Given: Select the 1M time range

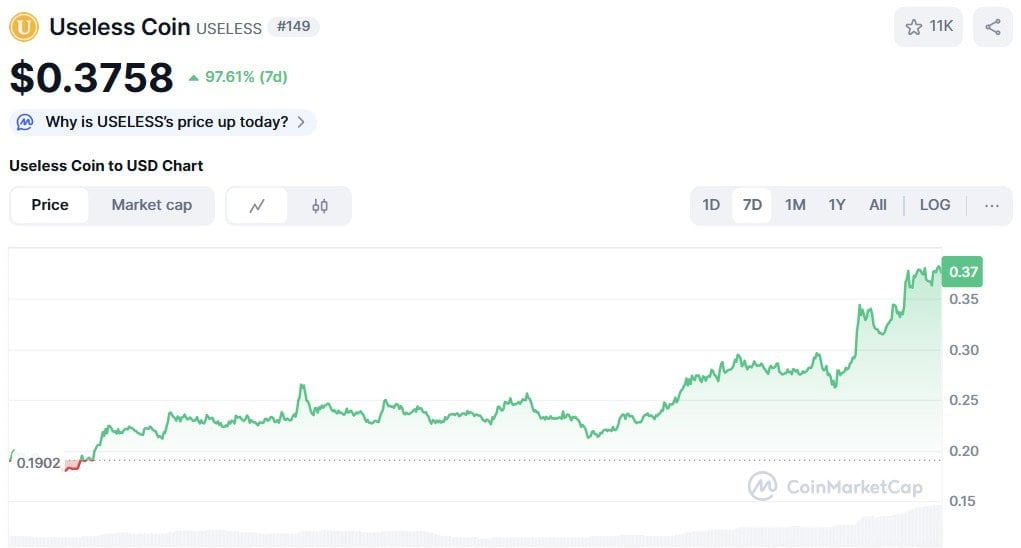Looking at the screenshot, I should pyautogui.click(x=795, y=205).
